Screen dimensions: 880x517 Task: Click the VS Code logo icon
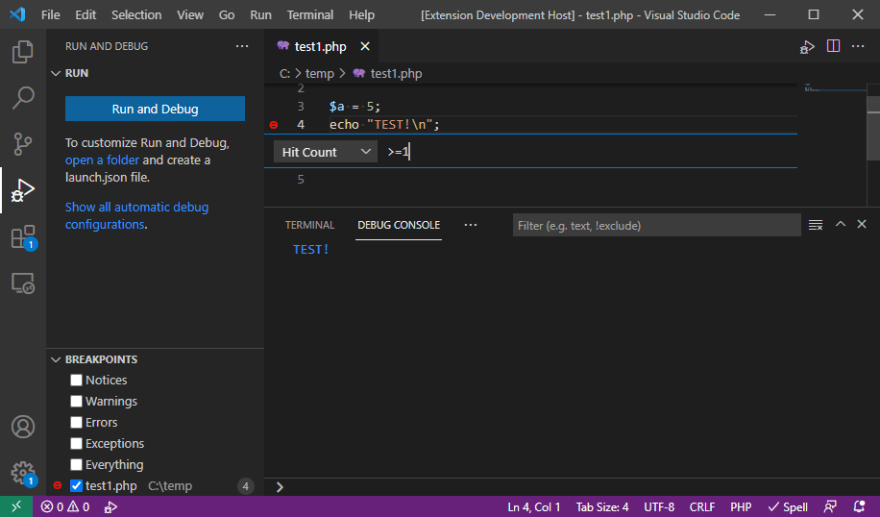[x=17, y=15]
